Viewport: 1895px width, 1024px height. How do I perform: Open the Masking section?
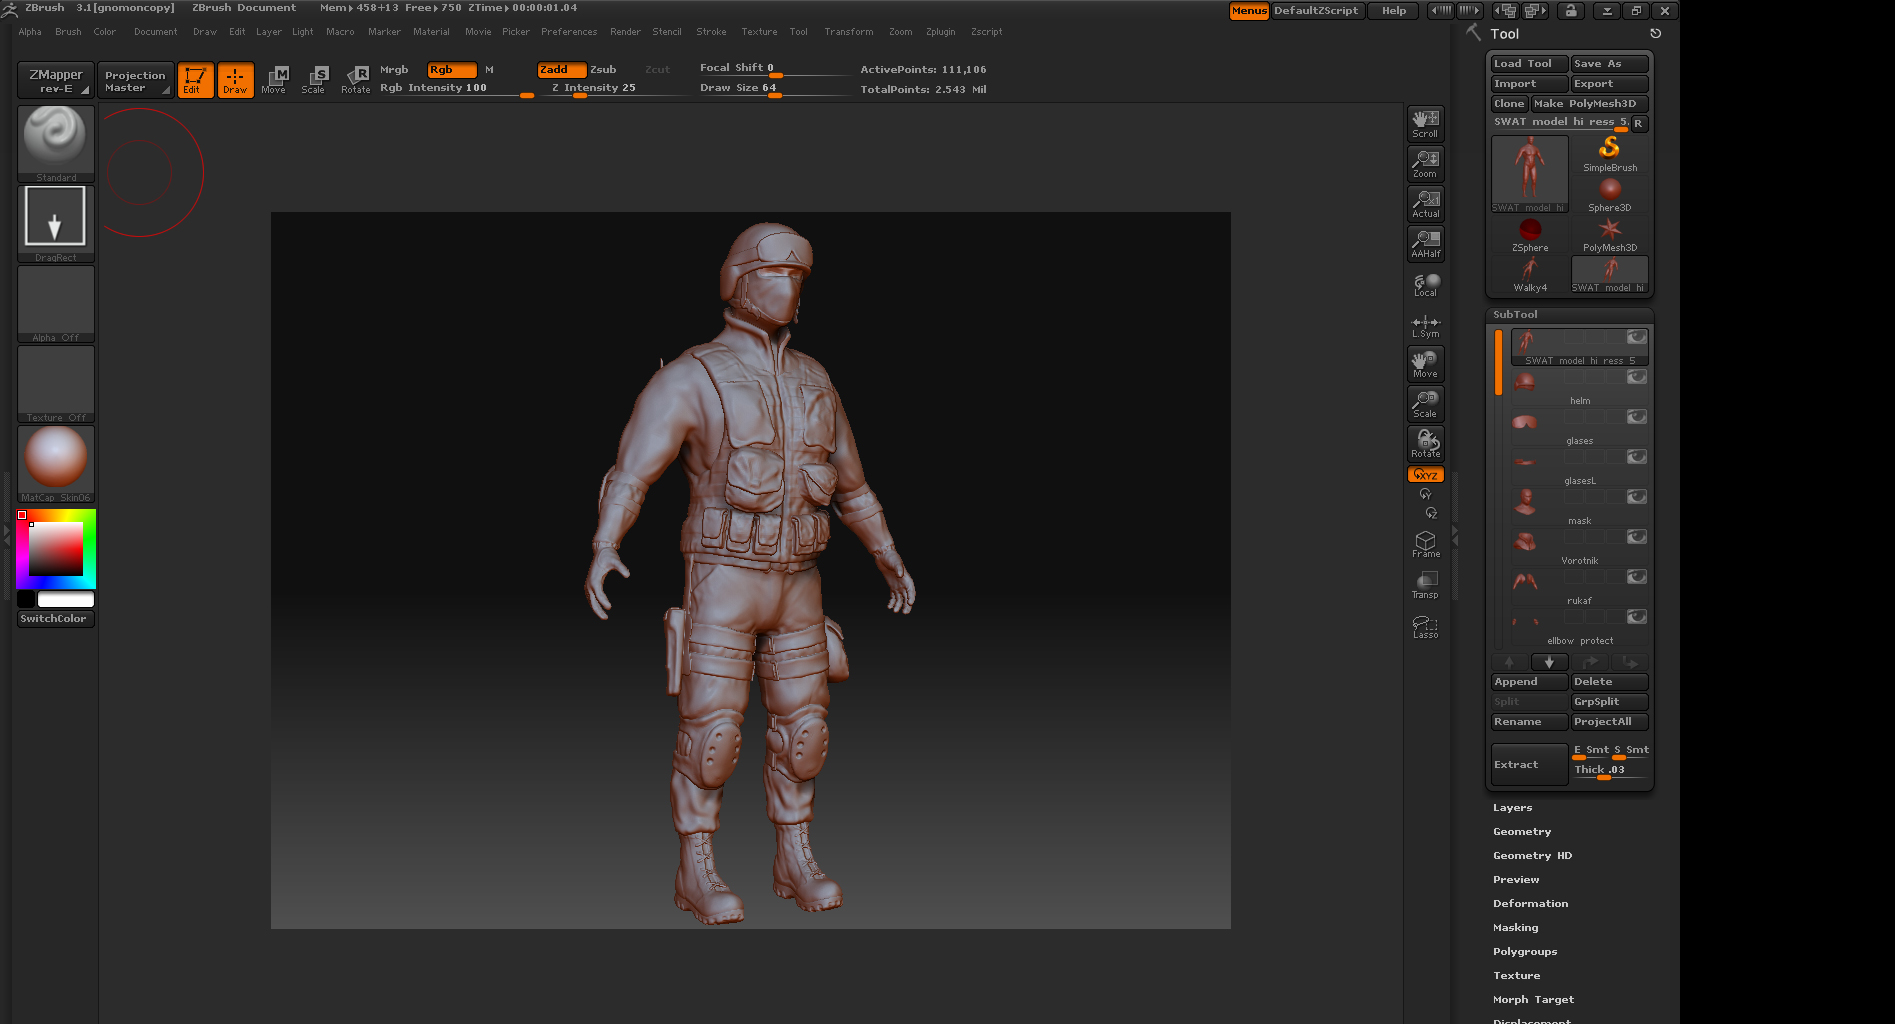tap(1515, 928)
